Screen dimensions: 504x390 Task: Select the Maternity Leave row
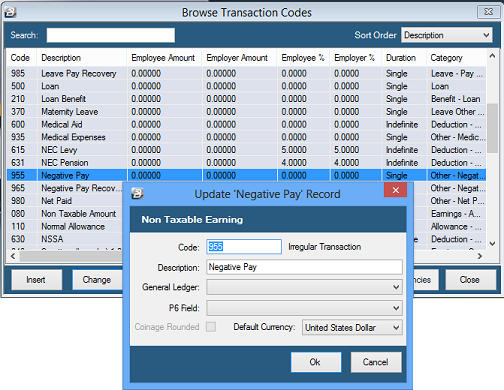coord(246,112)
